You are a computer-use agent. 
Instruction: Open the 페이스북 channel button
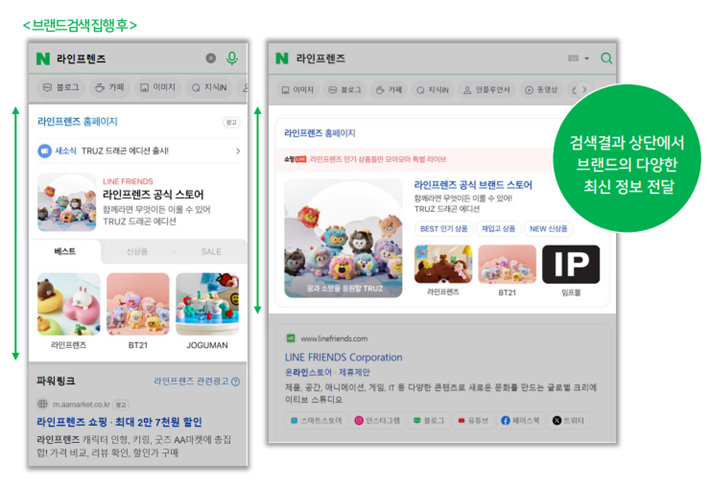(x=520, y=420)
